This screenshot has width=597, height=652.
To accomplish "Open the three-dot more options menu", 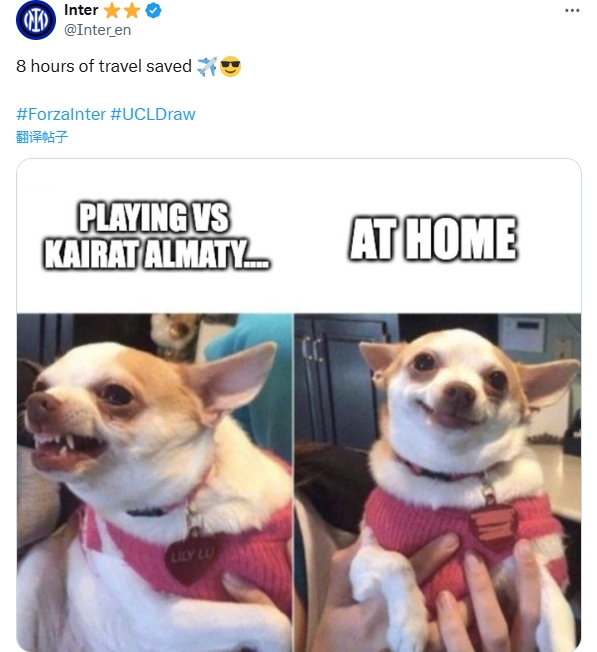I will (x=572, y=10).
